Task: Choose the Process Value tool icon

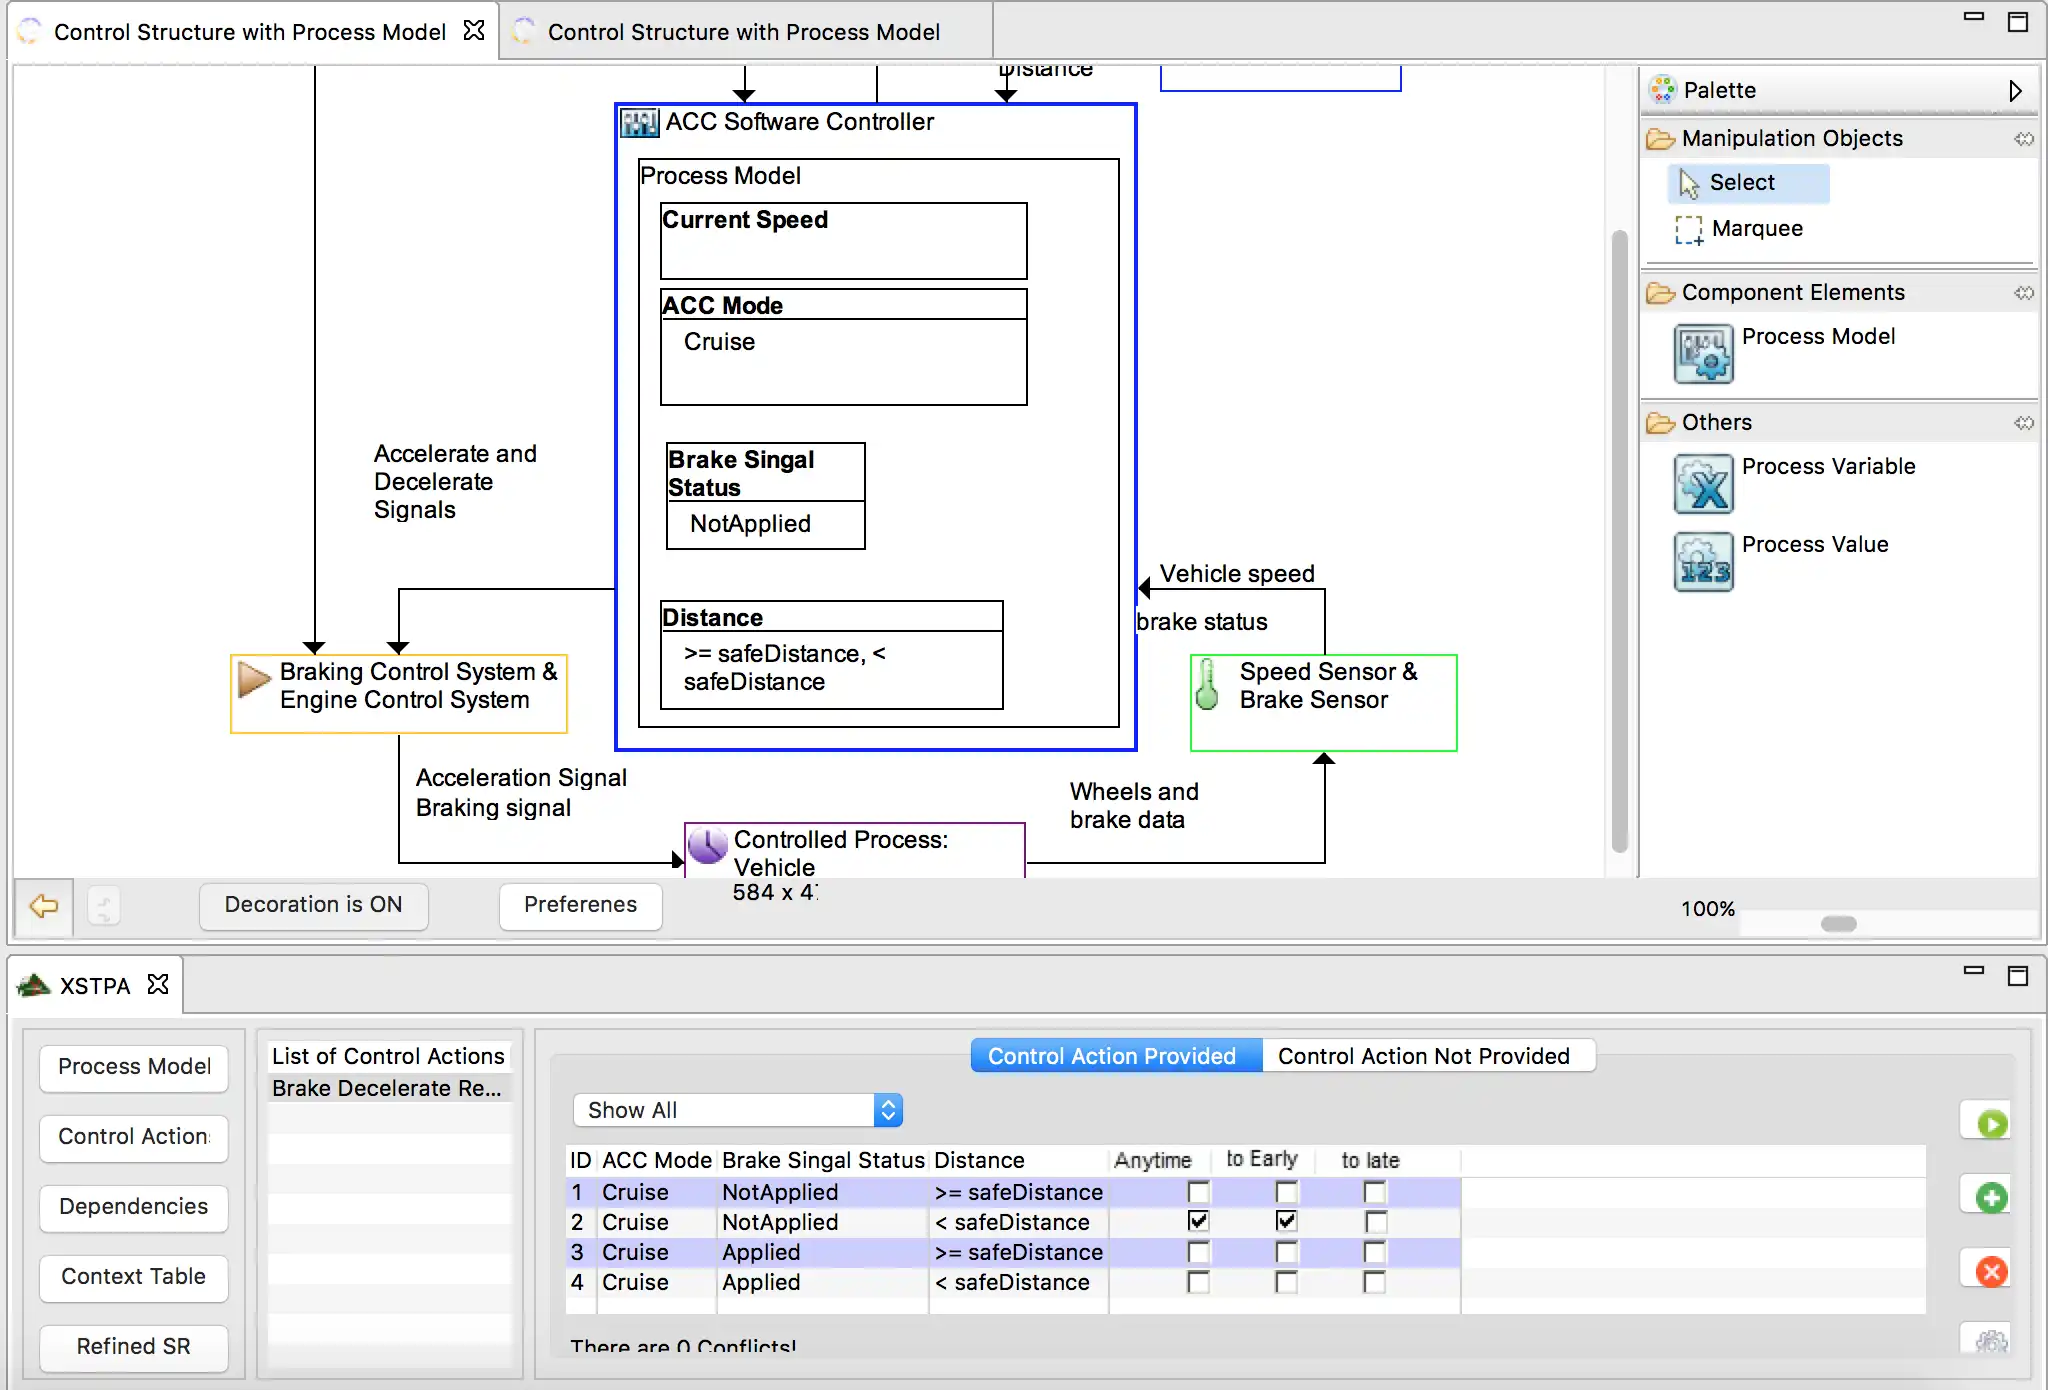Action: click(1703, 562)
